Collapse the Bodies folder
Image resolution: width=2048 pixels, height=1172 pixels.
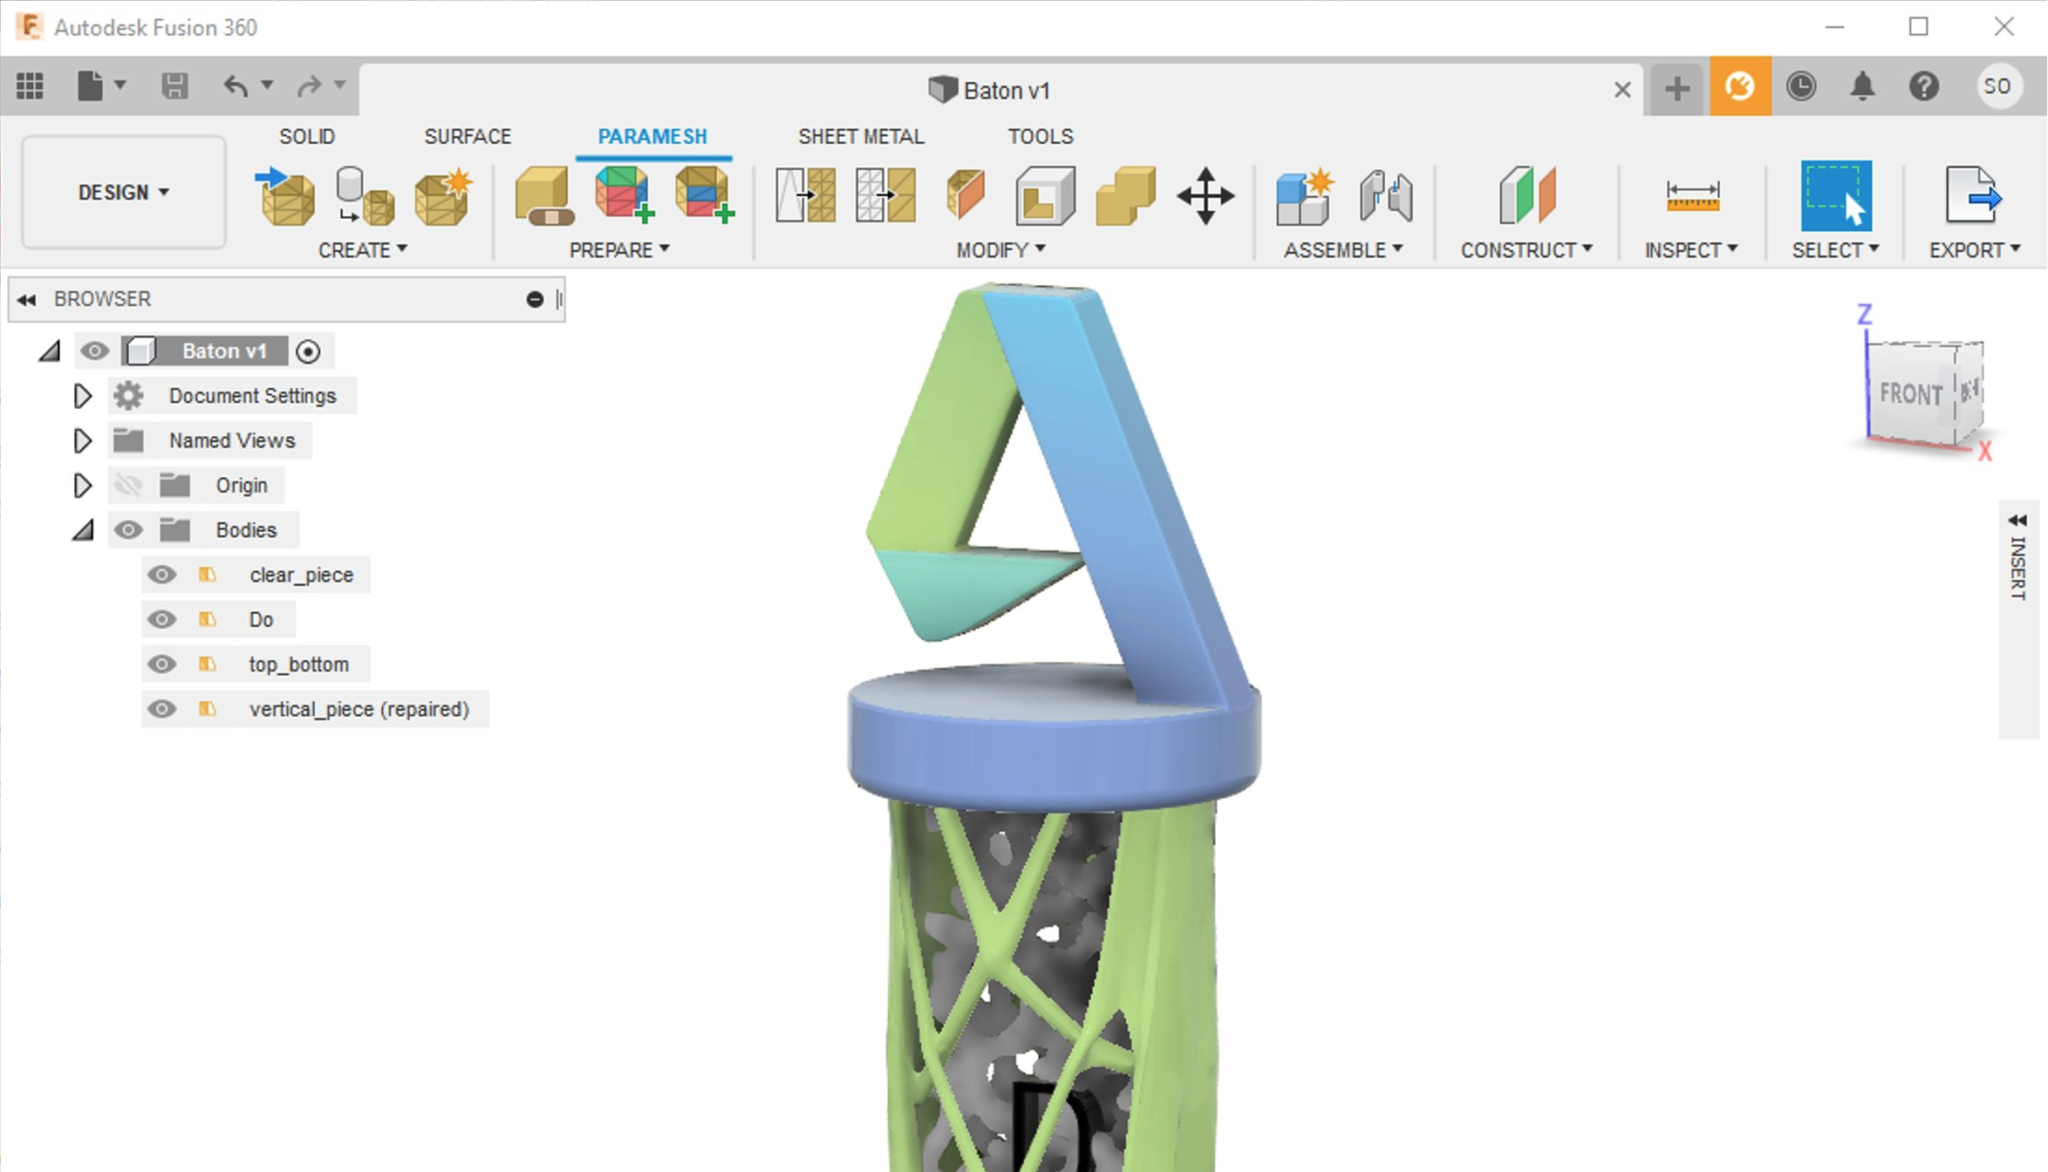coord(83,530)
